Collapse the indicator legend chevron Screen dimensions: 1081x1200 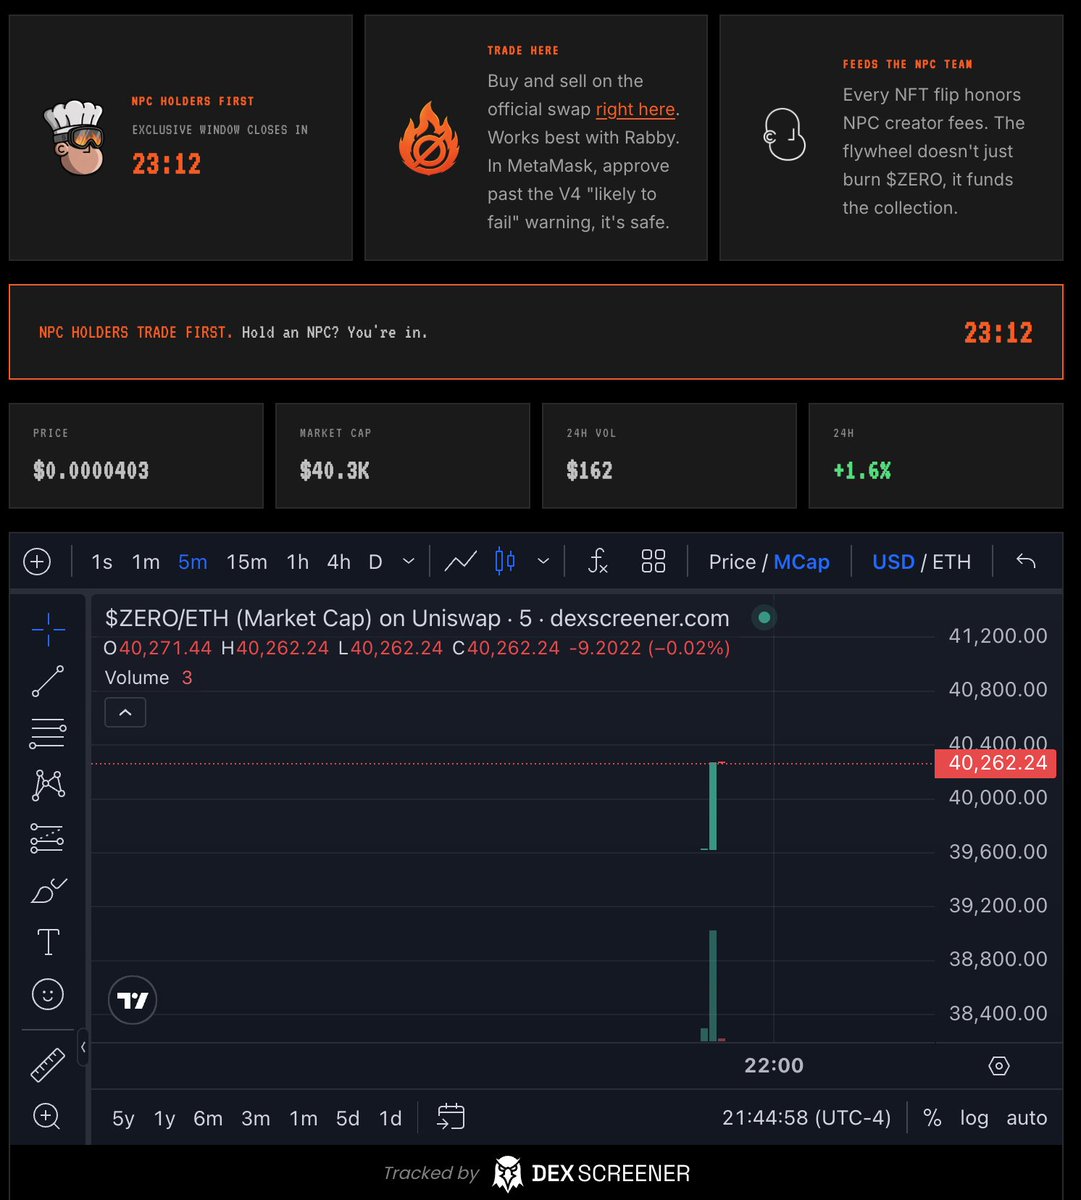tap(125, 713)
